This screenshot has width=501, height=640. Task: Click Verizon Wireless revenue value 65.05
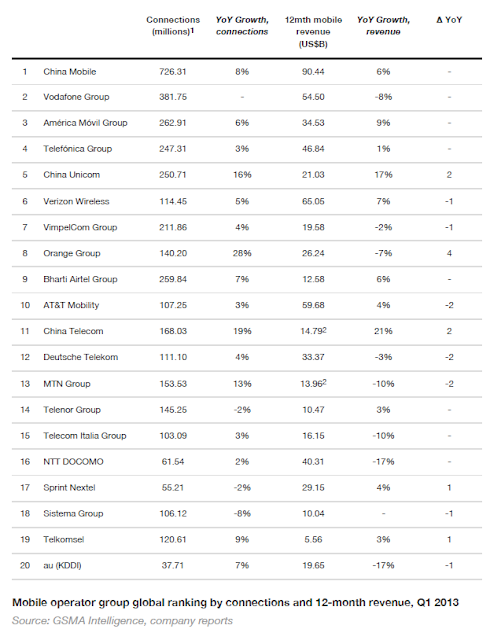pyautogui.click(x=313, y=201)
